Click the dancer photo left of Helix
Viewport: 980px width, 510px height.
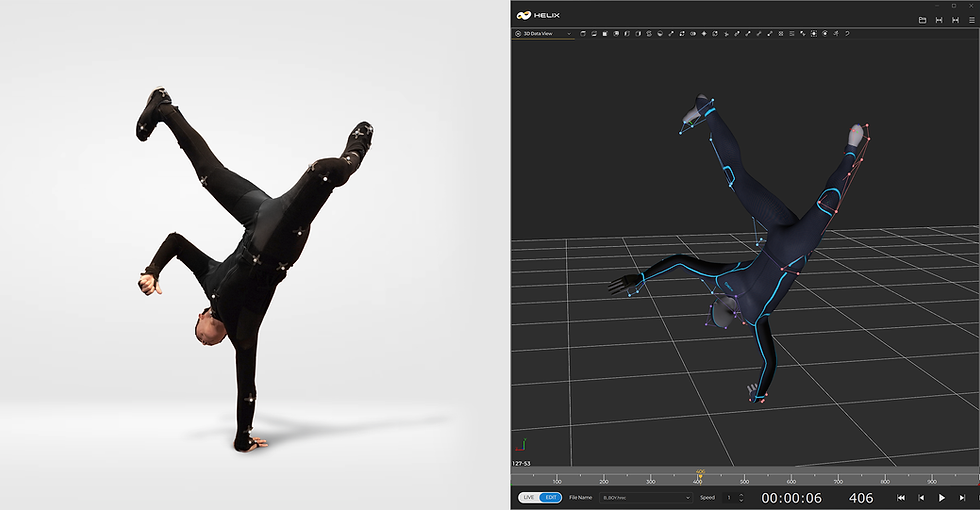[255, 269]
